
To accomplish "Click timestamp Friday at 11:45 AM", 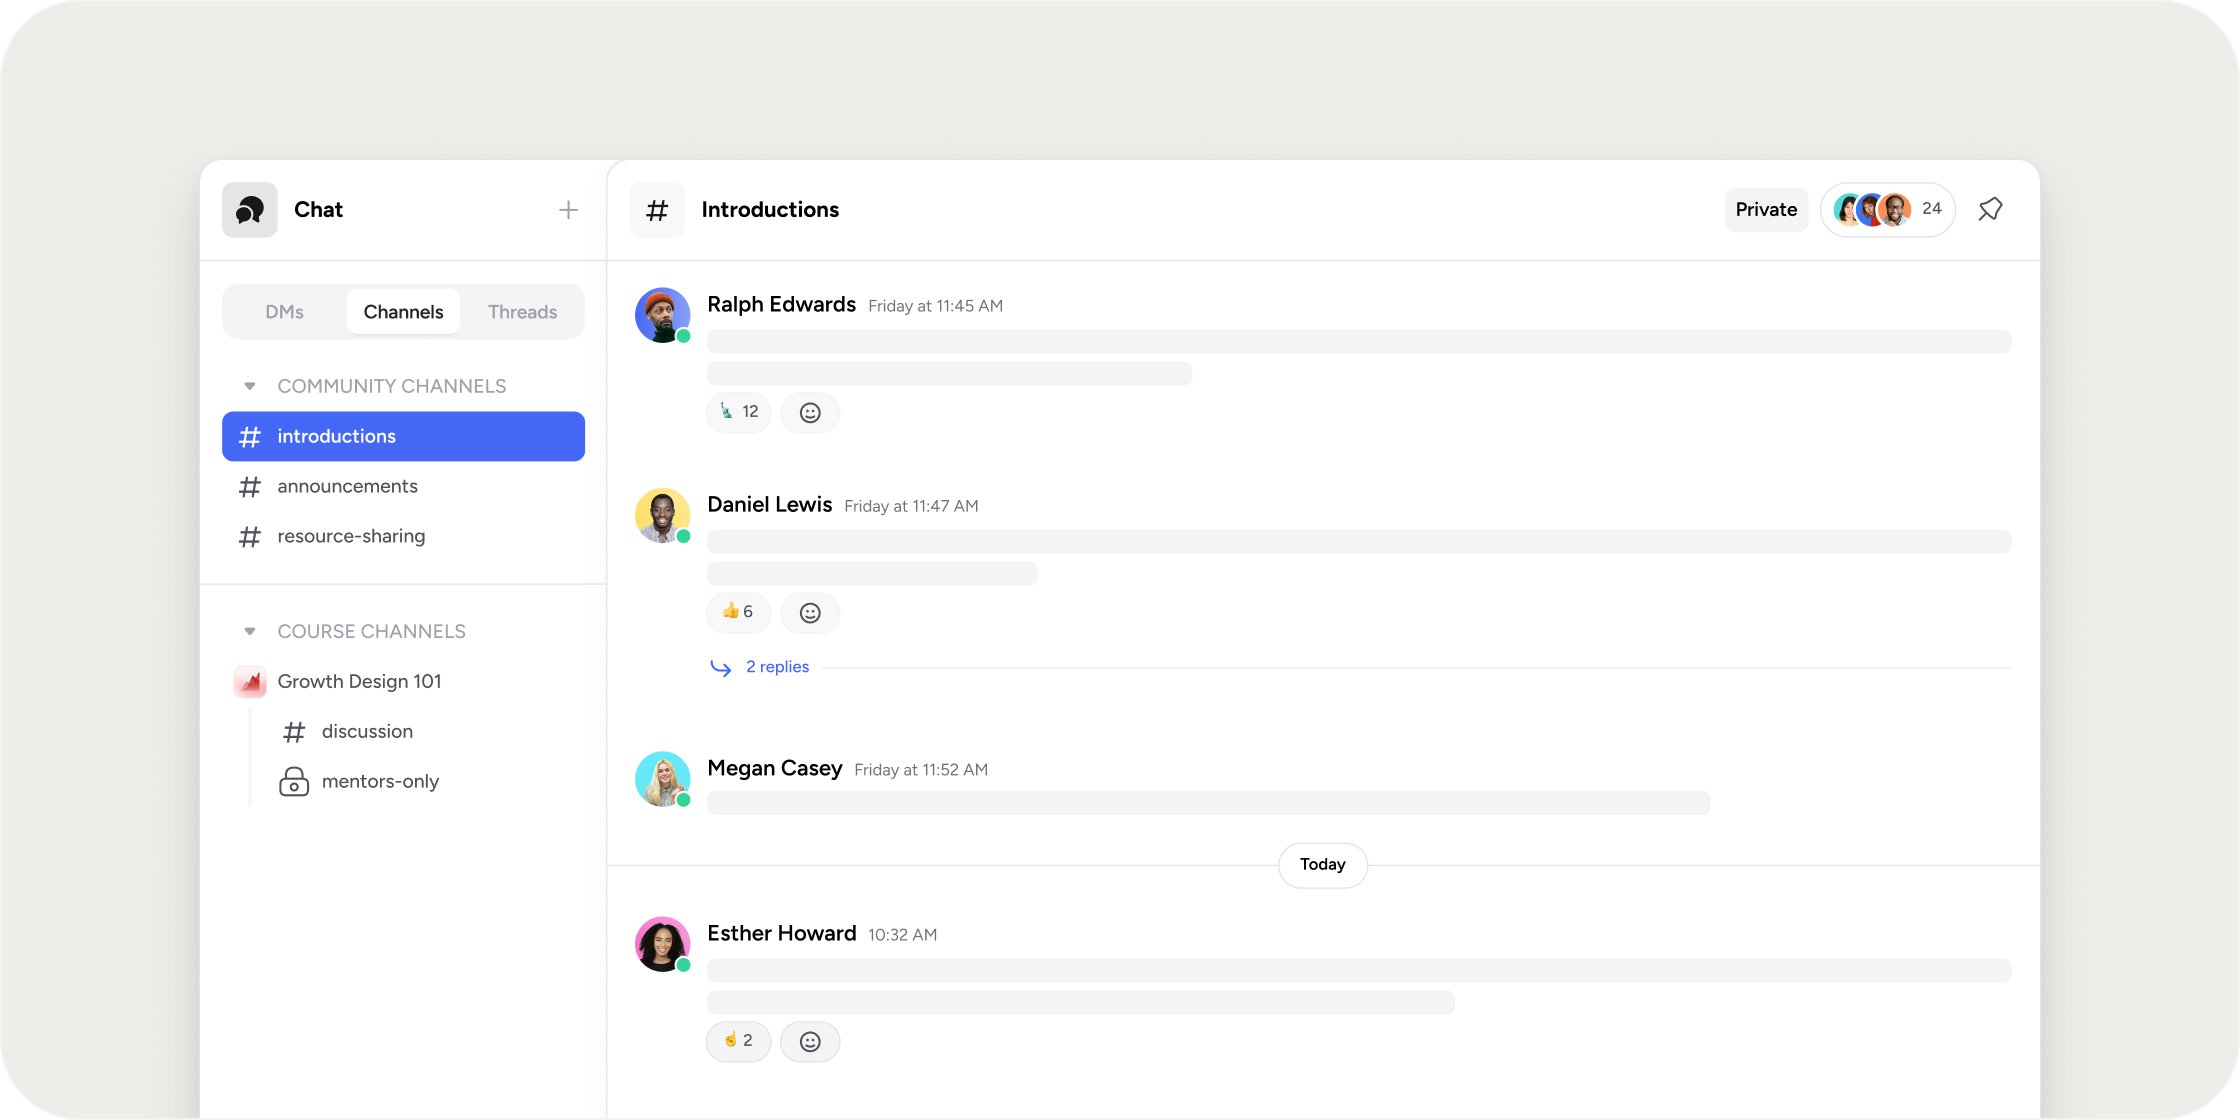I will [x=935, y=306].
